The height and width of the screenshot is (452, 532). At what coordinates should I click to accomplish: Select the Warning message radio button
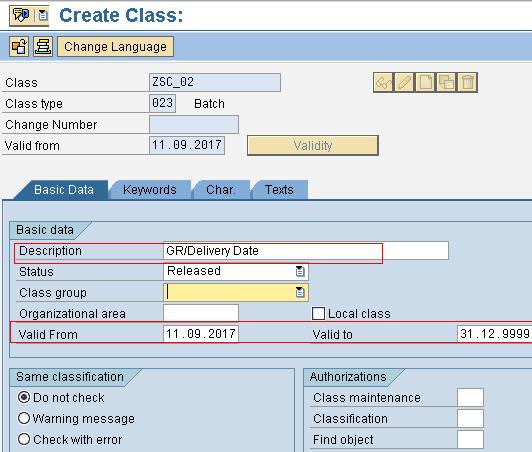pyautogui.click(x=24, y=418)
